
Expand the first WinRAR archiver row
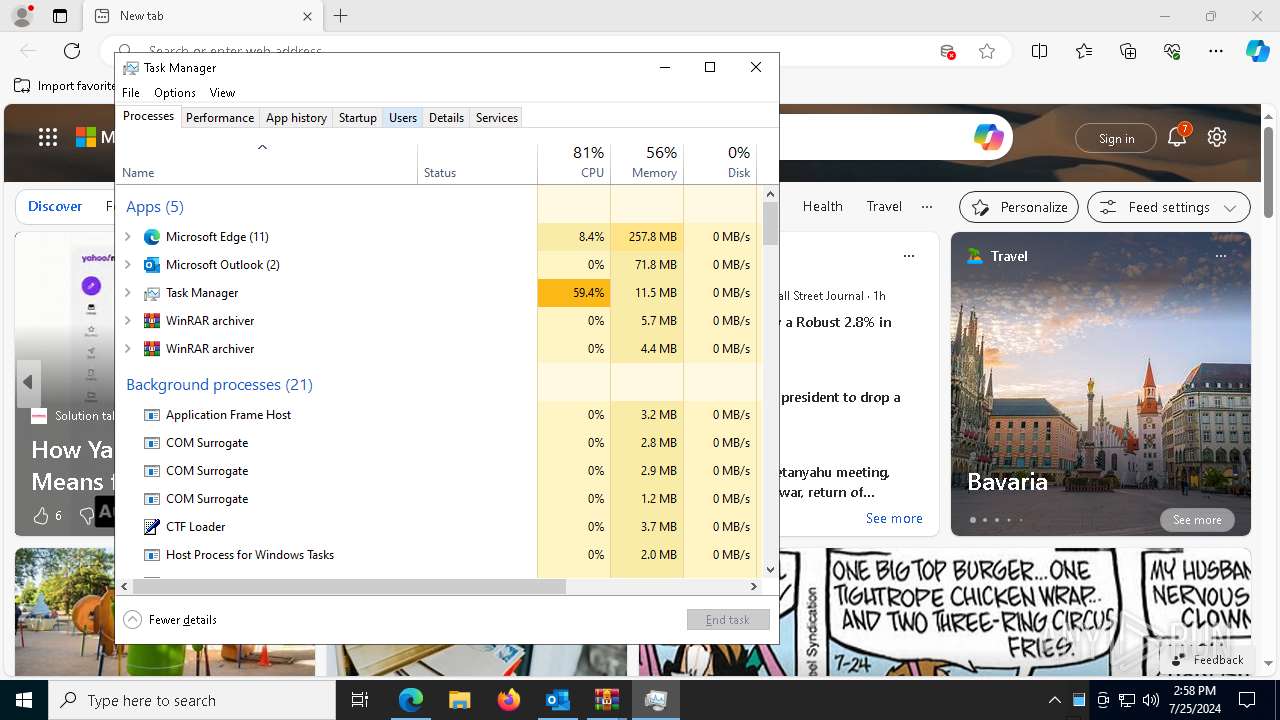pyautogui.click(x=128, y=321)
